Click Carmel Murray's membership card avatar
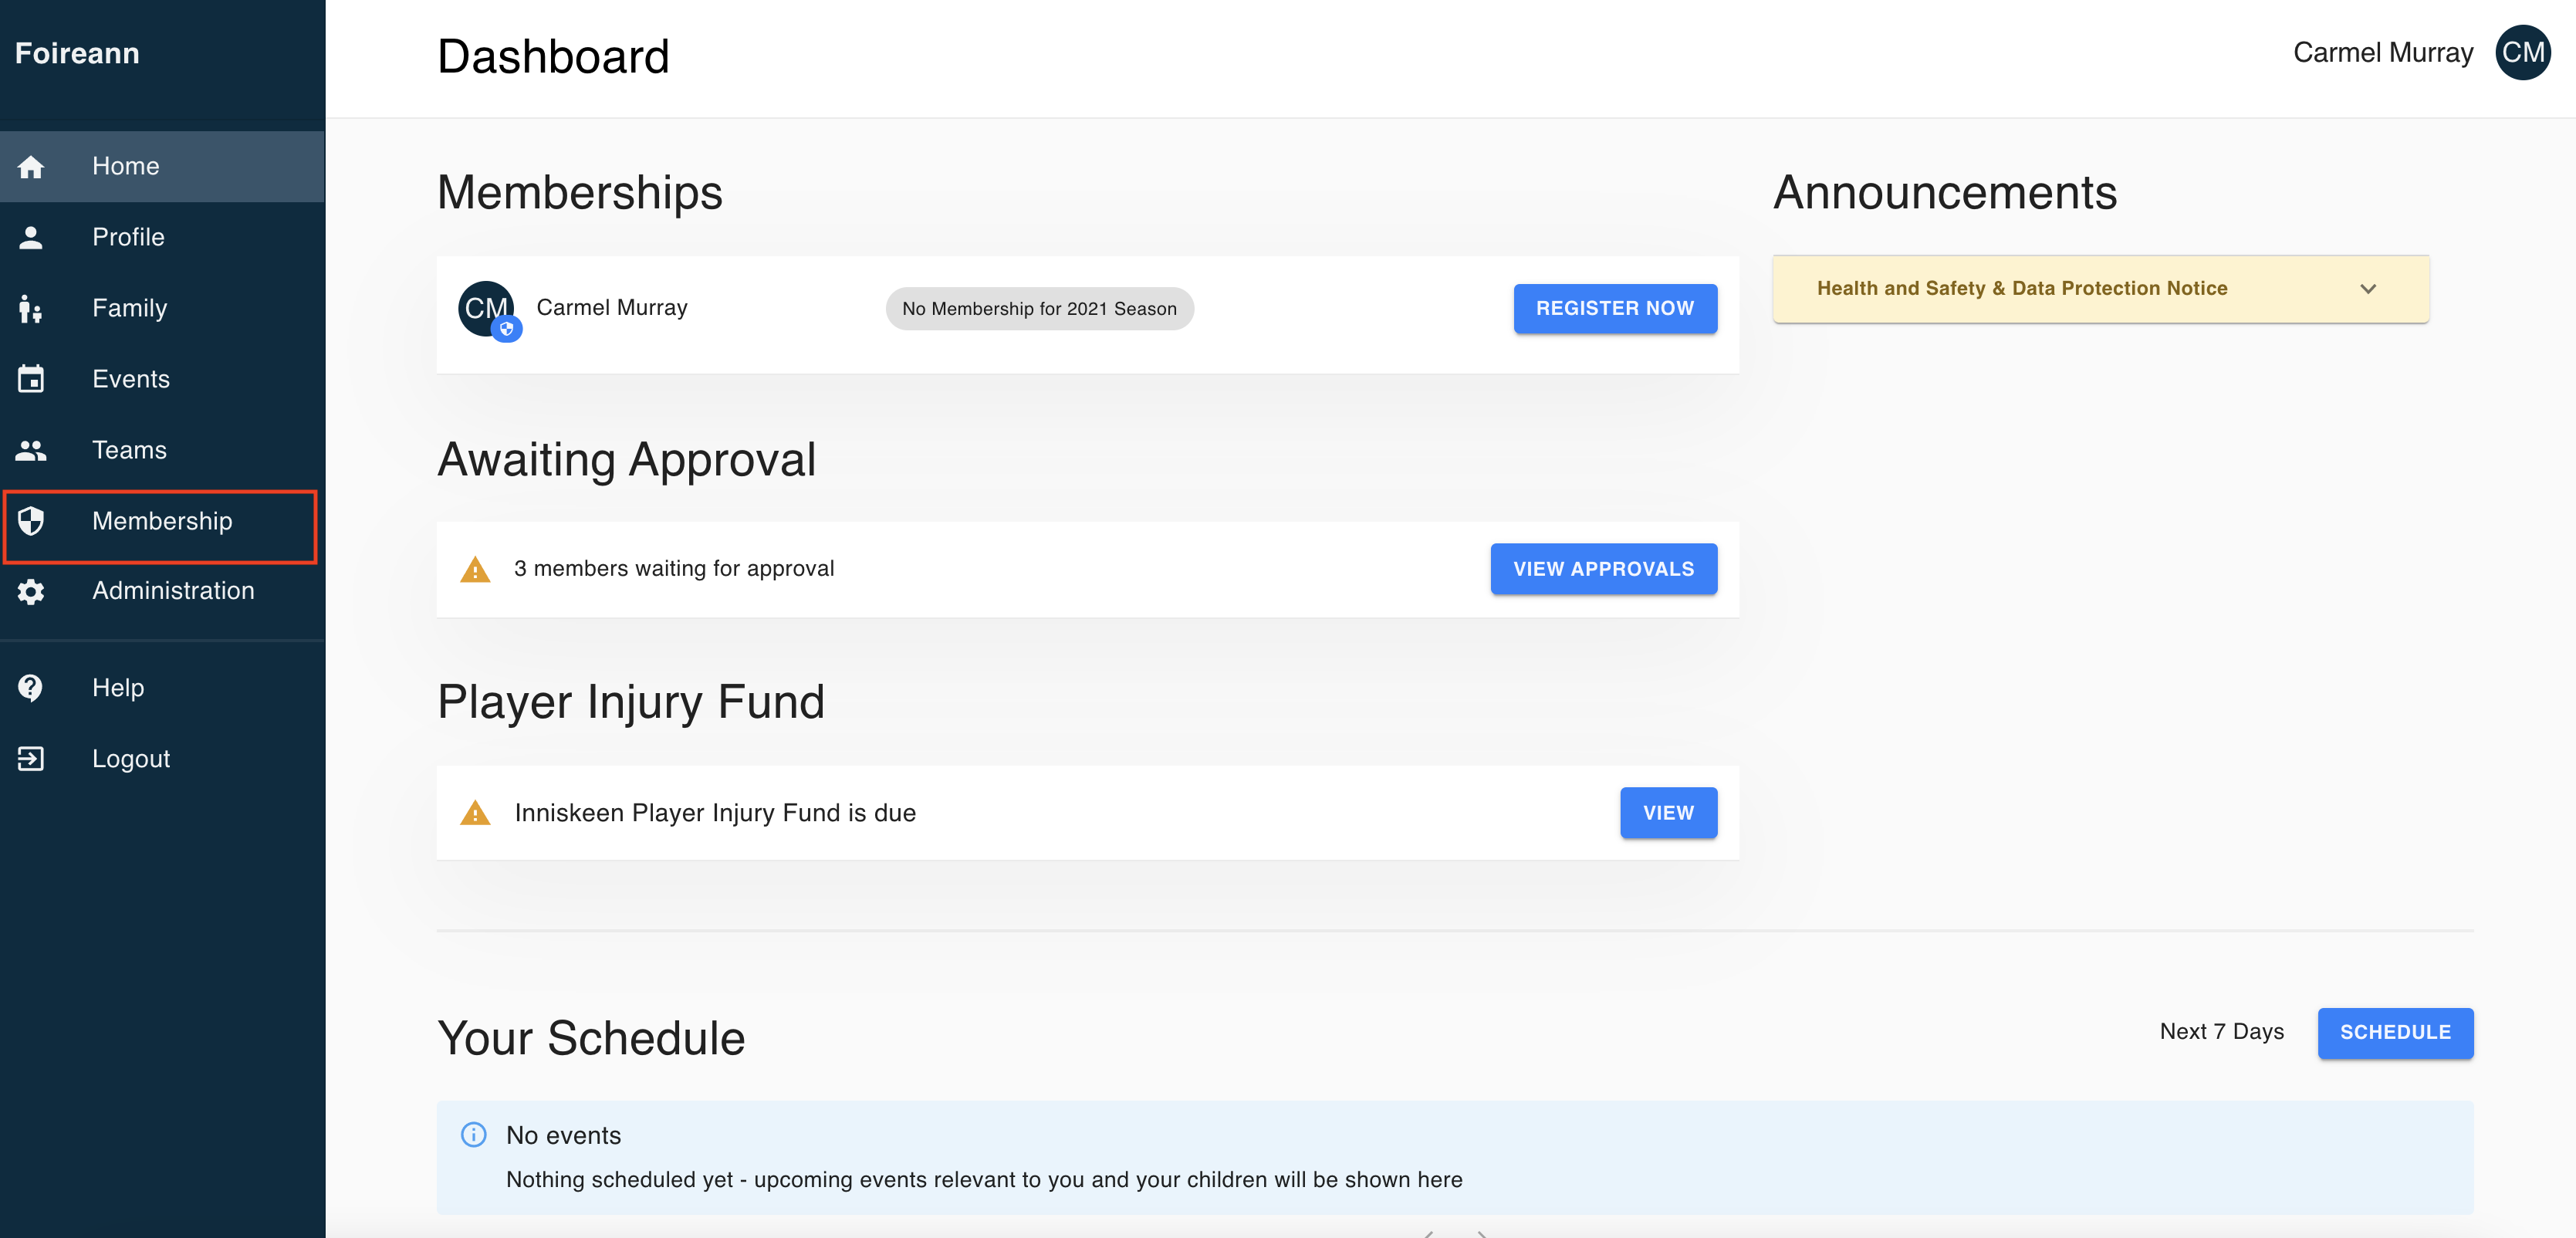Viewport: 2576px width, 1238px height. point(487,309)
